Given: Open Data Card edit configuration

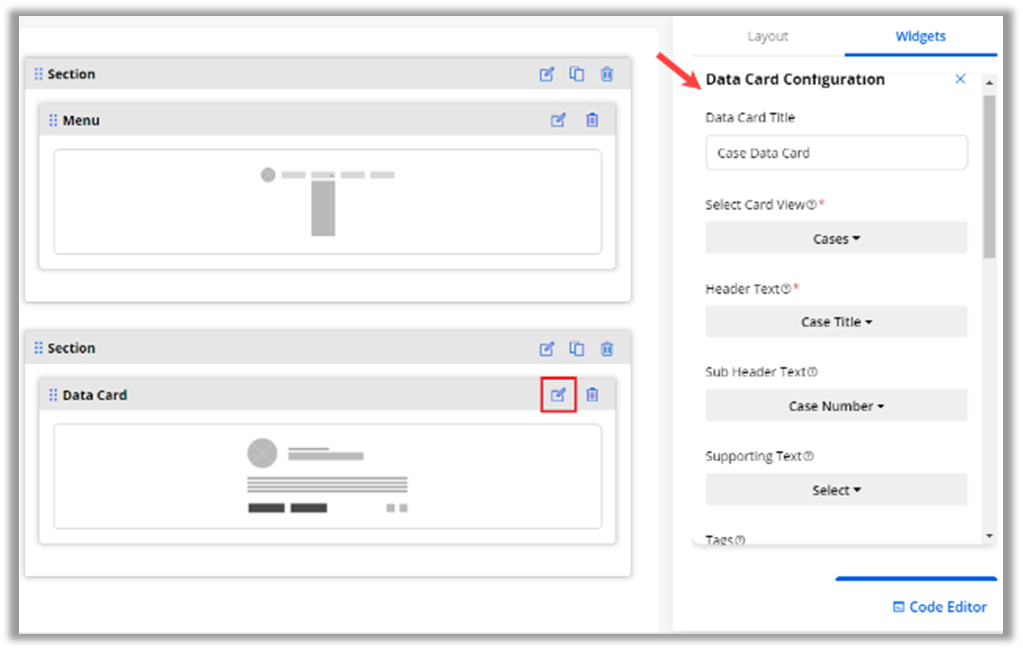Looking at the screenshot, I should point(558,395).
